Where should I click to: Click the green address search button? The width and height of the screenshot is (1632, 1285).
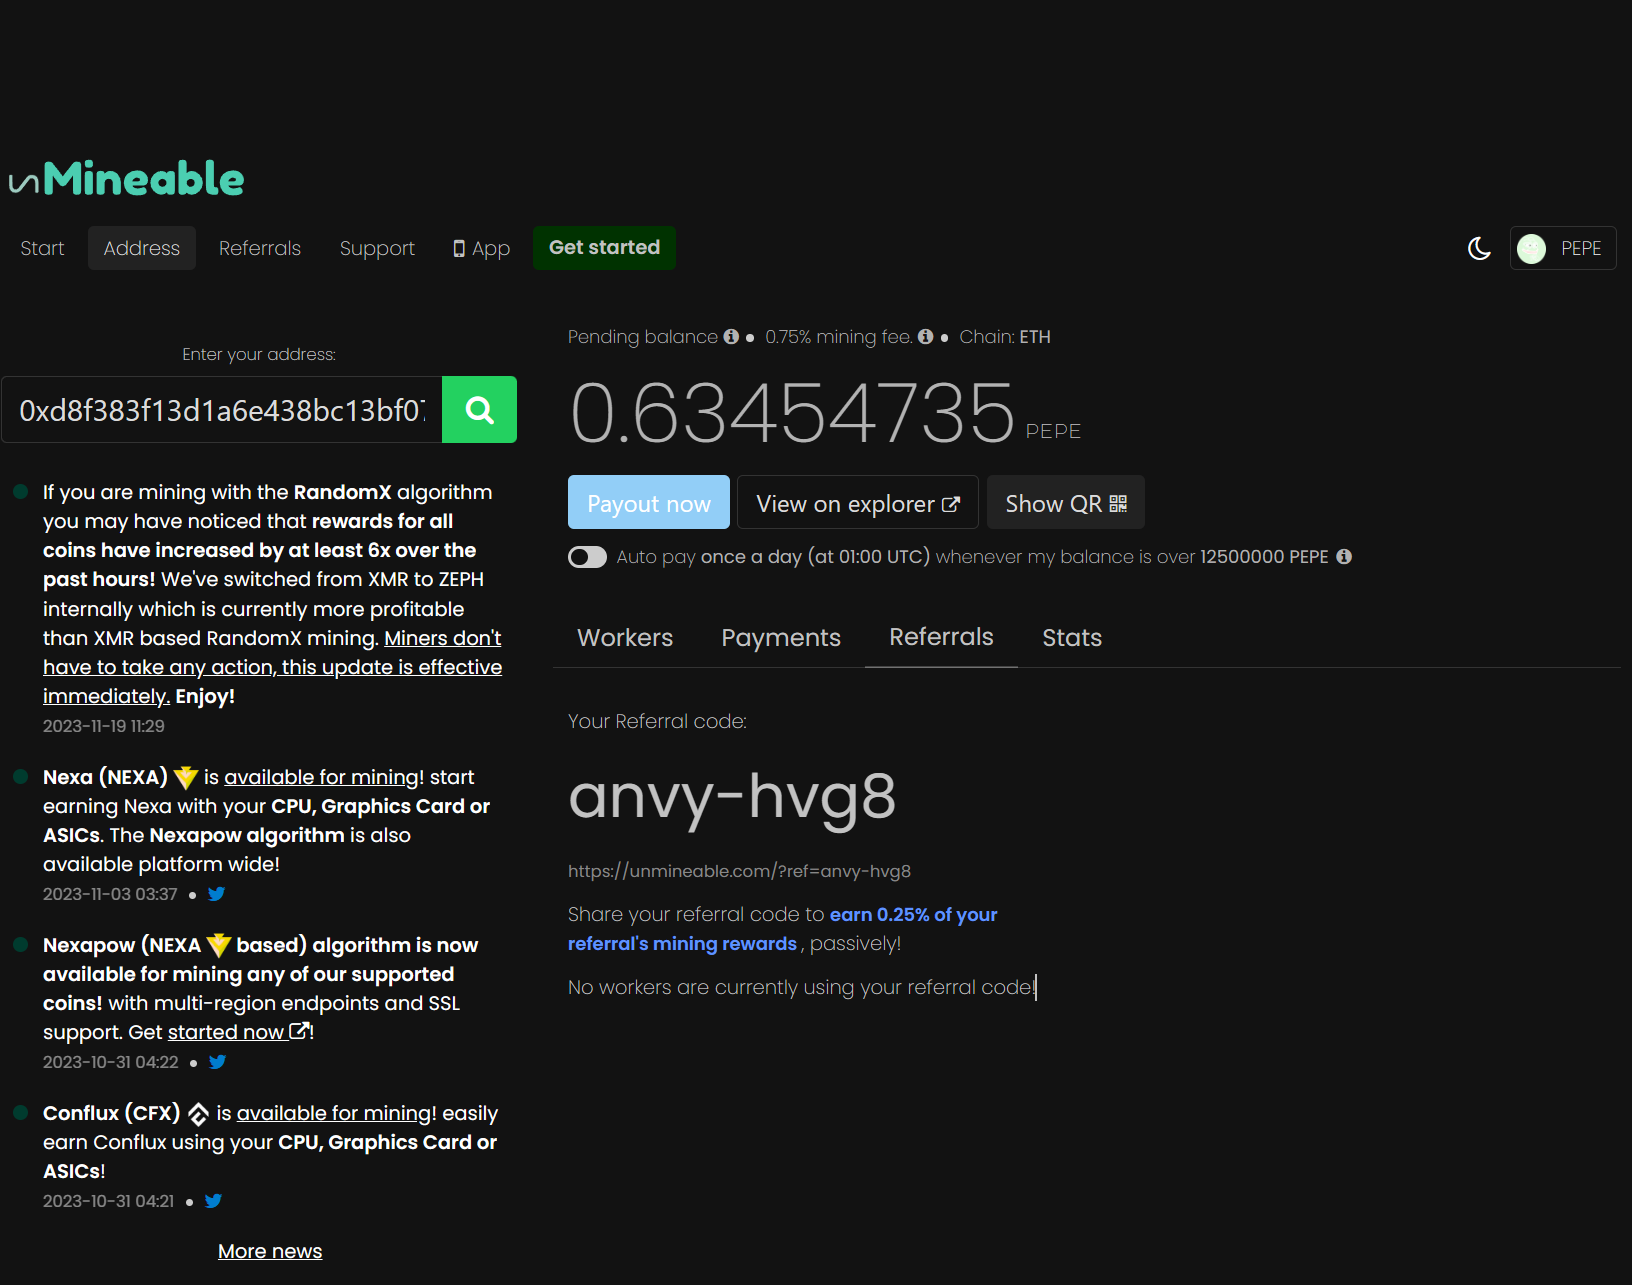pos(479,410)
